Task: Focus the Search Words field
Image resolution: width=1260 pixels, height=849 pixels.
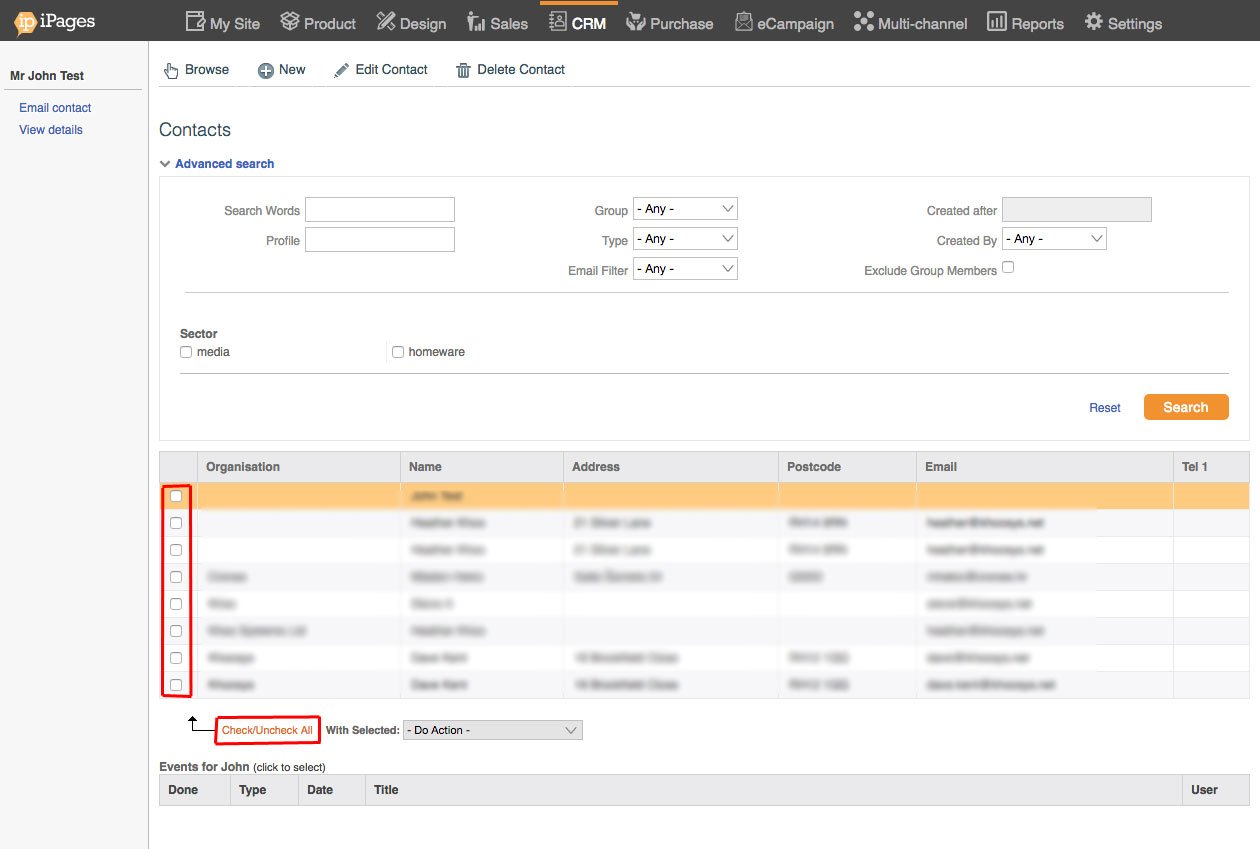Action: point(380,209)
